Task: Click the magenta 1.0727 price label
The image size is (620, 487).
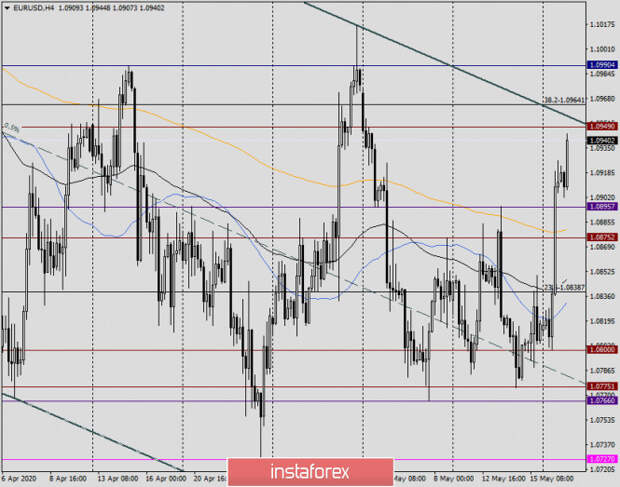Action: 602,459
